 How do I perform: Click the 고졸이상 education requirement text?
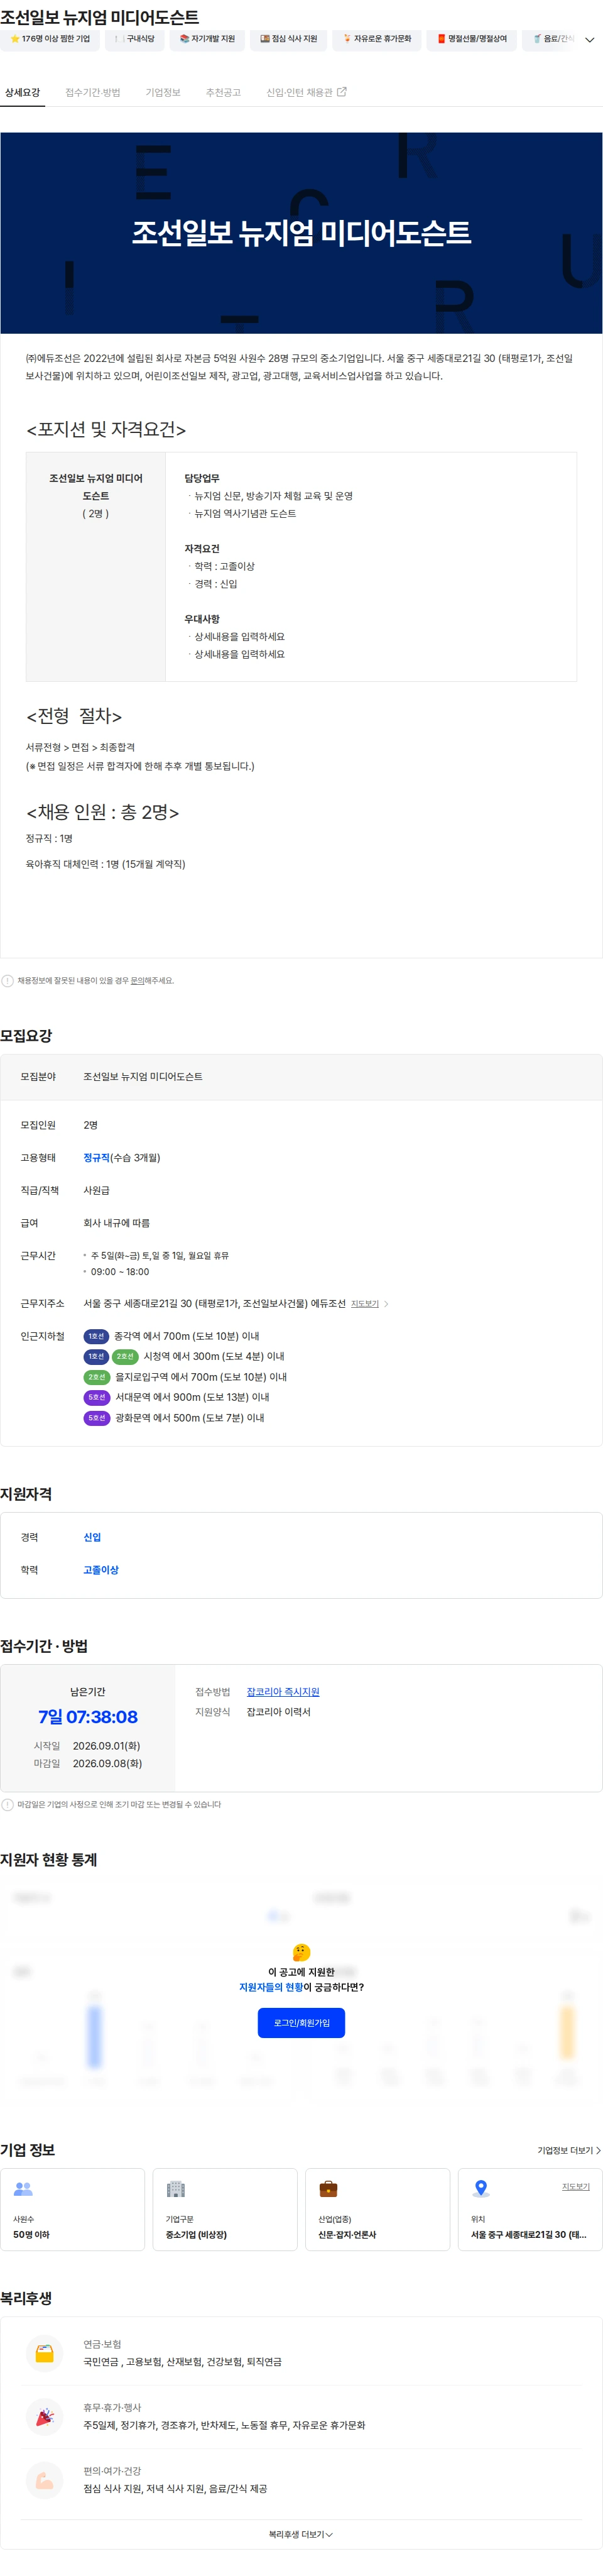[101, 1571]
